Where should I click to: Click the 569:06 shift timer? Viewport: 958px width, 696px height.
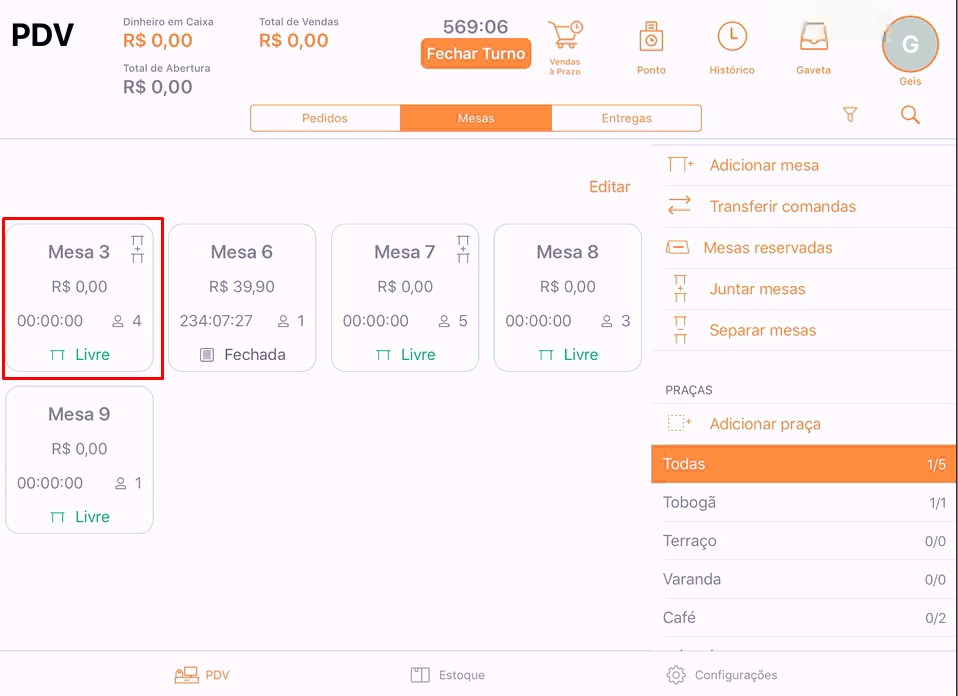475,27
